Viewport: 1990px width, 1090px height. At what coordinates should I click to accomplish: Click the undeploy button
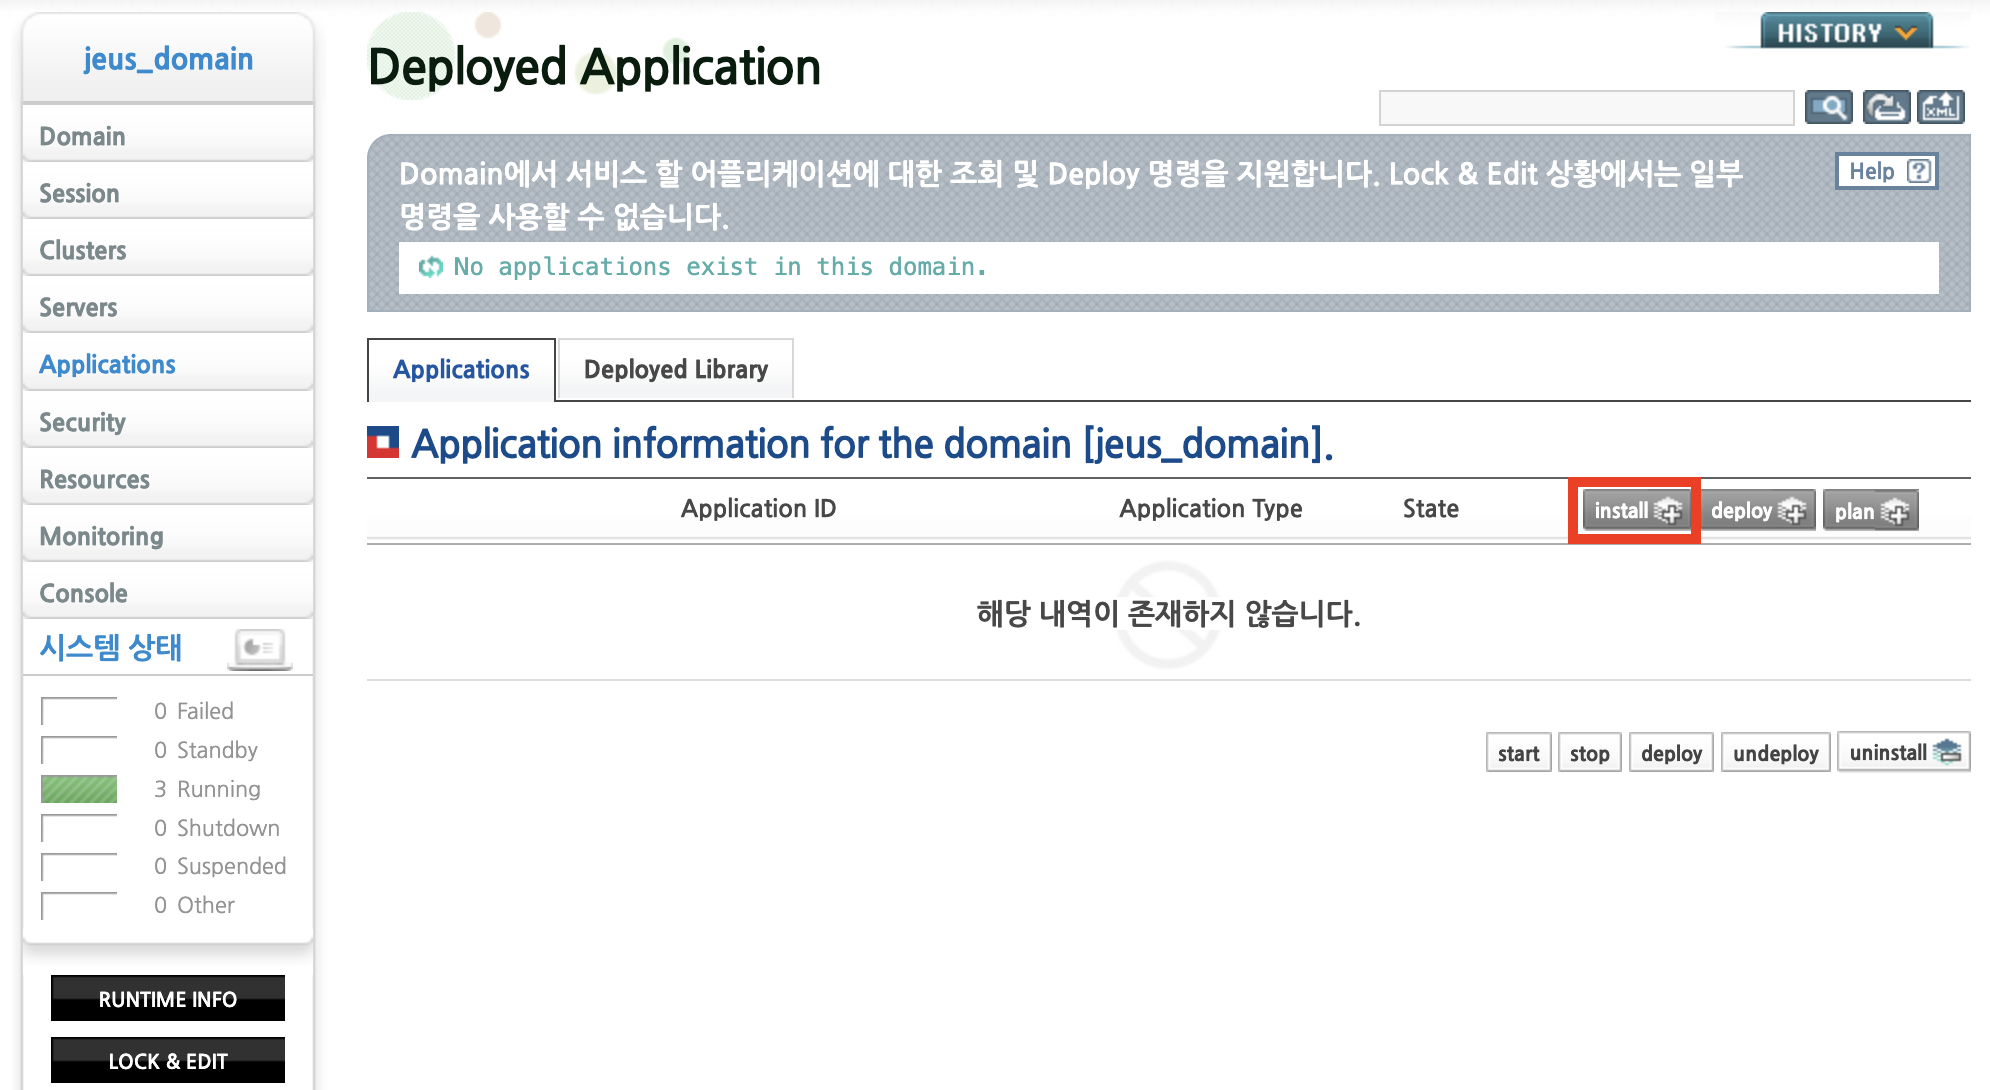point(1775,753)
